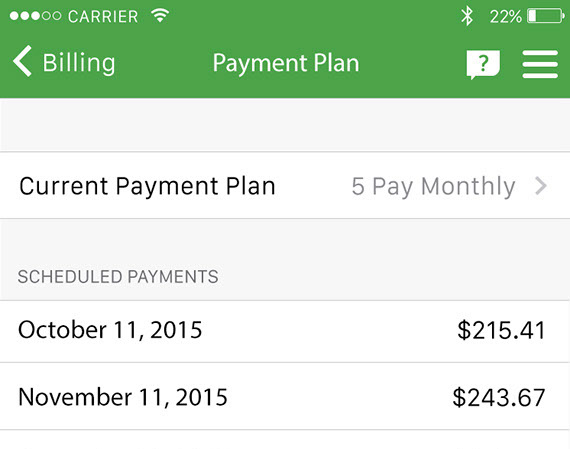Open the Current Payment Plan row

pos(285,185)
